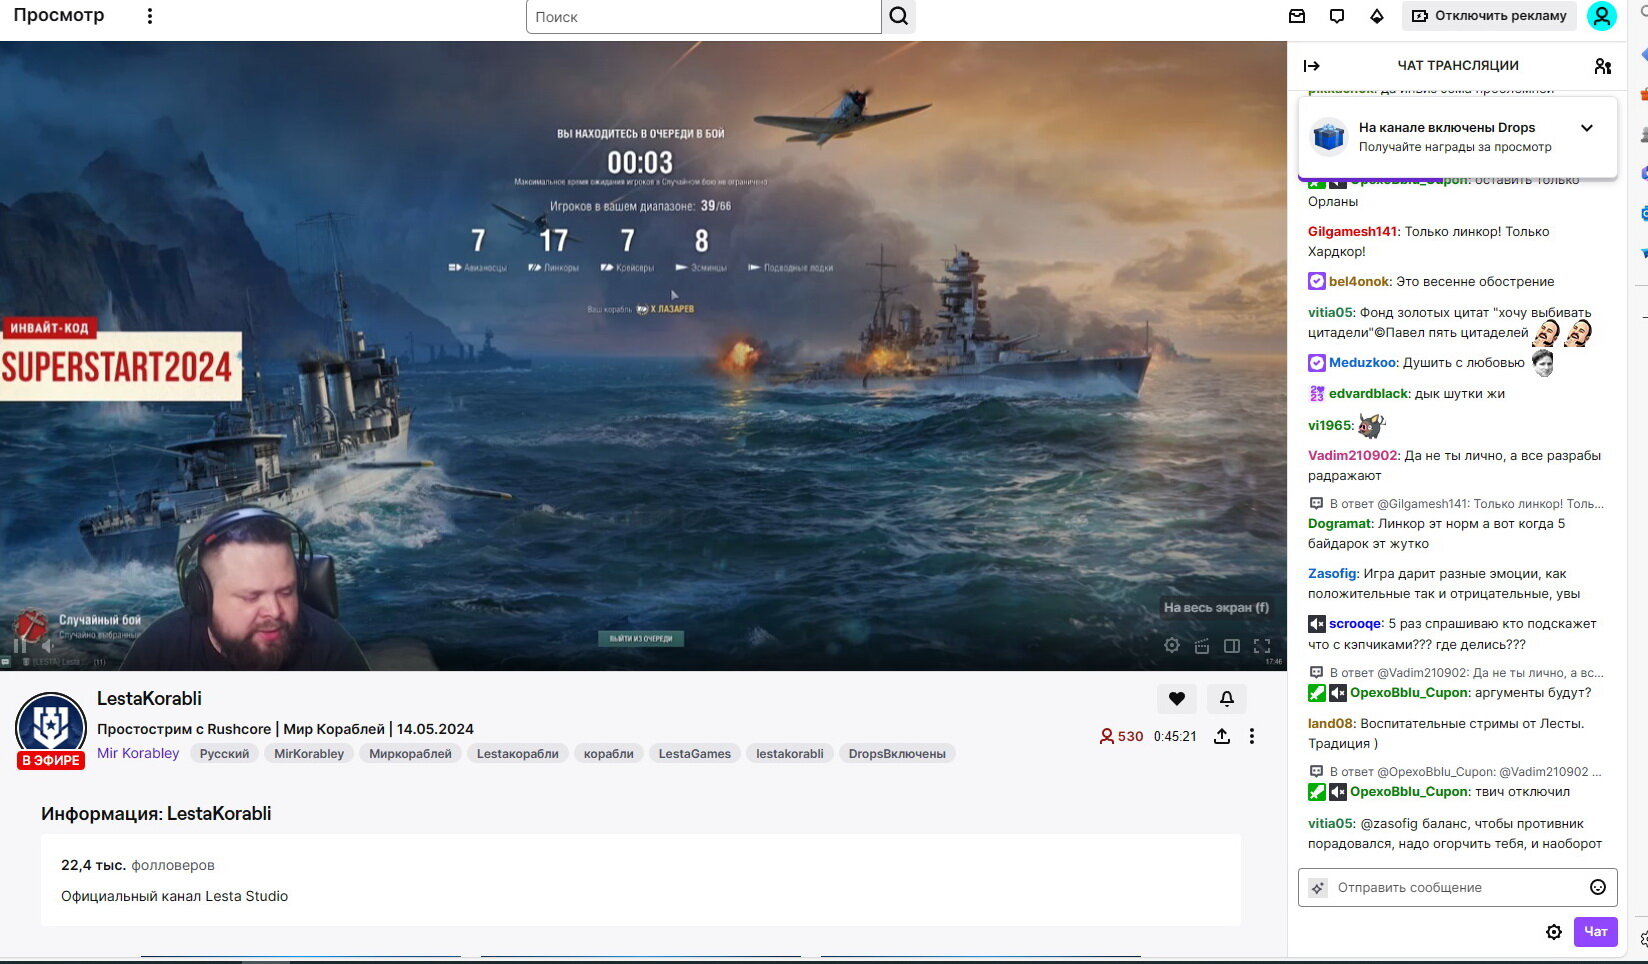The height and width of the screenshot is (964, 1648).
Task: Follow channel with heart button
Action: pyautogui.click(x=1177, y=699)
